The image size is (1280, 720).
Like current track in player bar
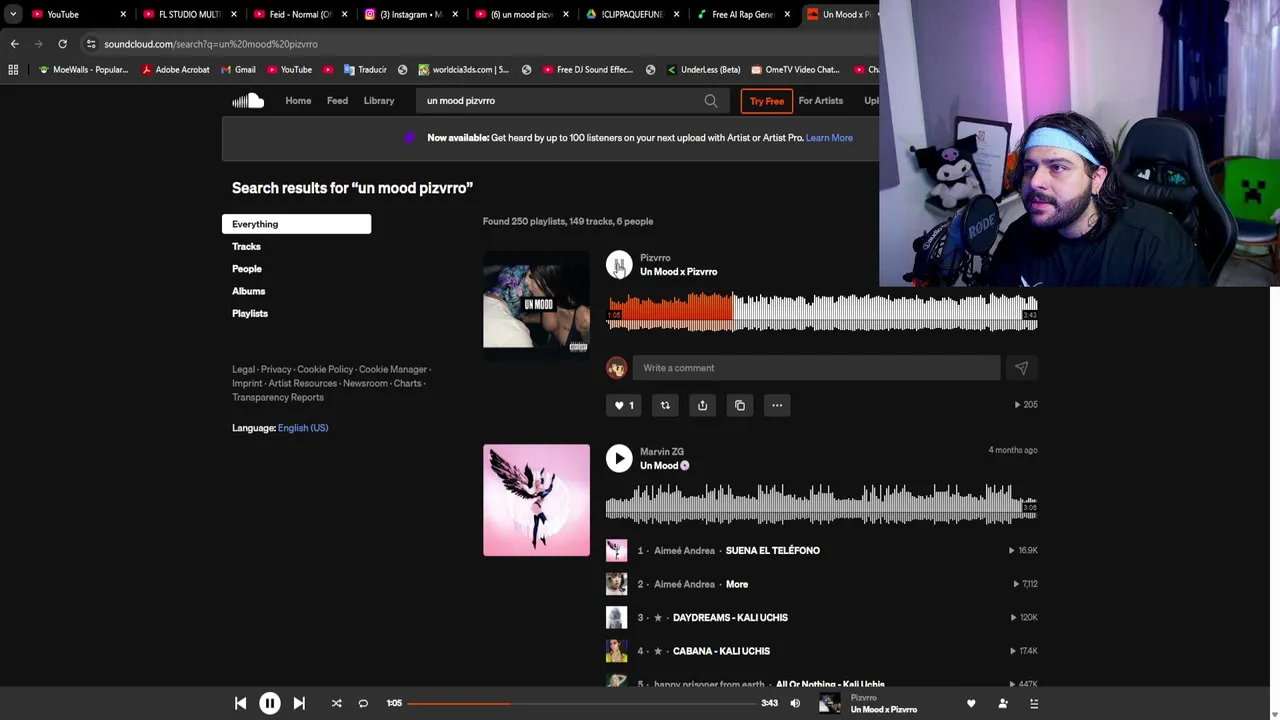[971, 703]
